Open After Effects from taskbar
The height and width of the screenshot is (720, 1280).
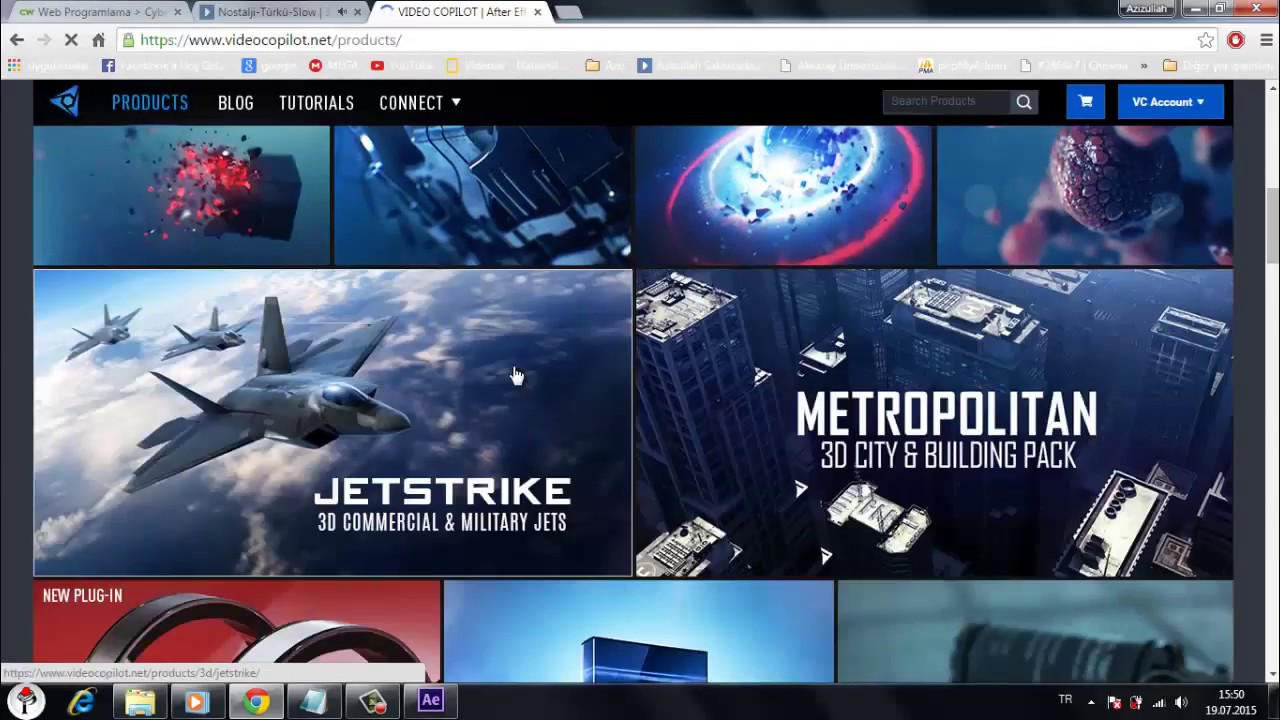(x=431, y=701)
